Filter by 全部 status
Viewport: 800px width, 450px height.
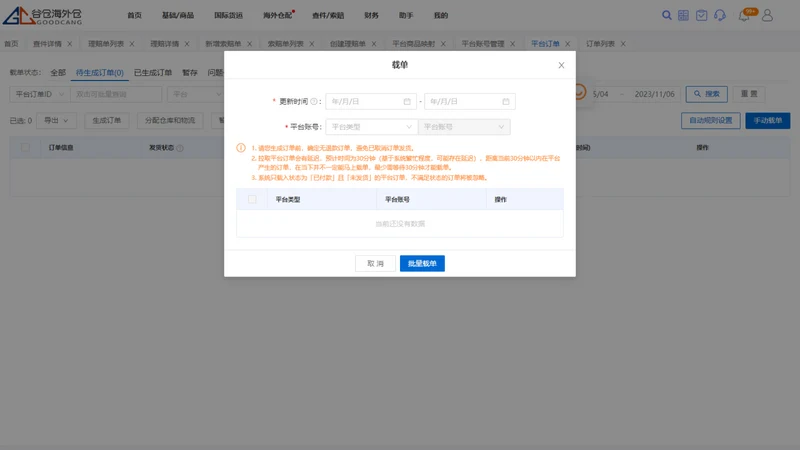(58, 72)
